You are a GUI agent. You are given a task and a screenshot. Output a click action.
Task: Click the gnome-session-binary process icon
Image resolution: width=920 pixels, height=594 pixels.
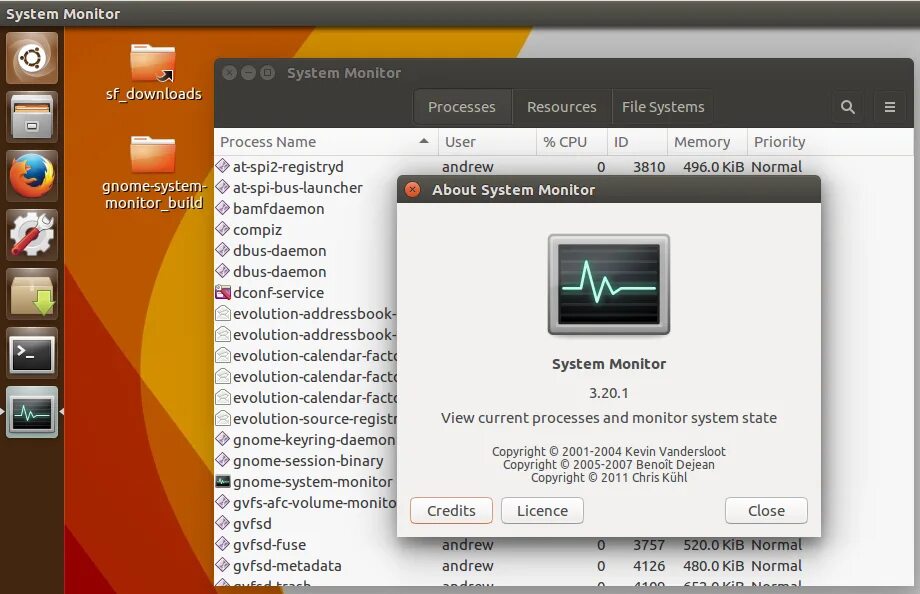222,460
